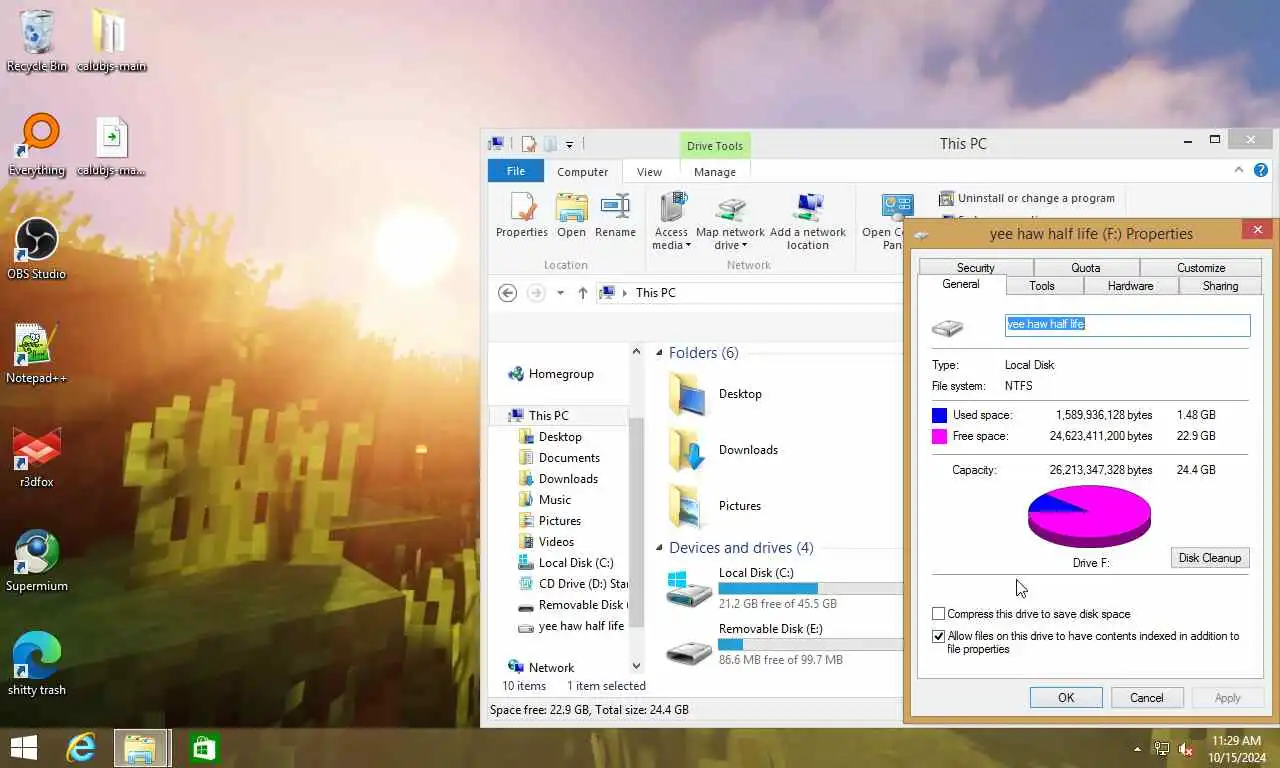The height and width of the screenshot is (768, 1280).
Task: Select Videos in navigation pane
Action: click(x=556, y=542)
